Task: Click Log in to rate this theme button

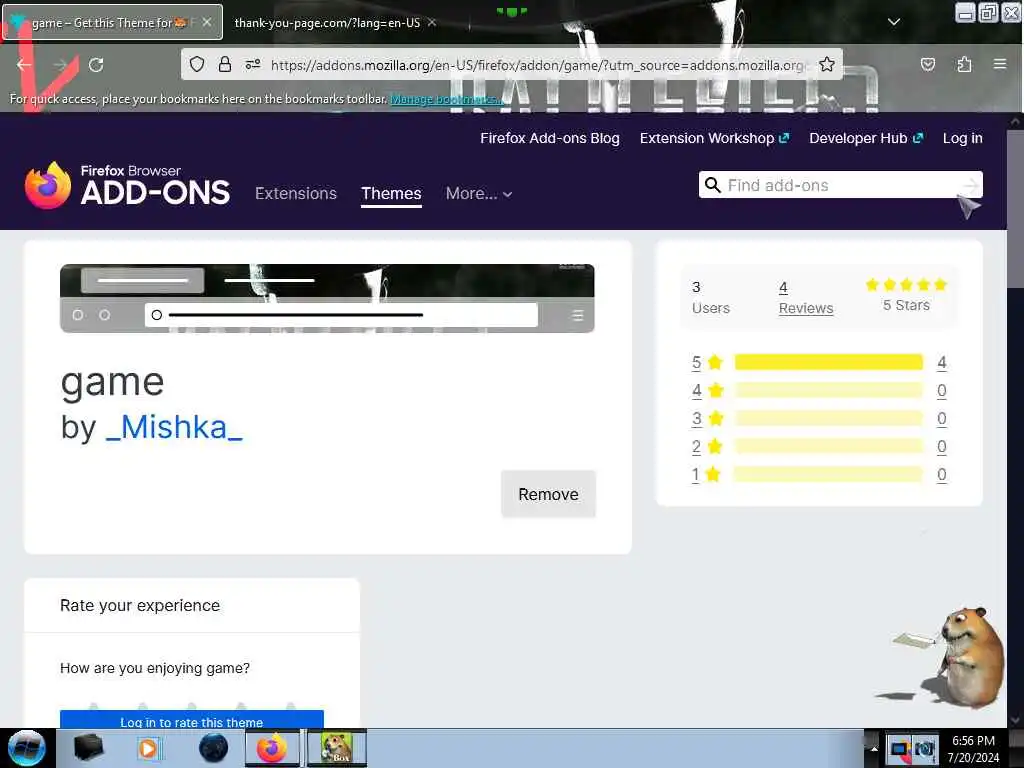Action: tap(191, 720)
